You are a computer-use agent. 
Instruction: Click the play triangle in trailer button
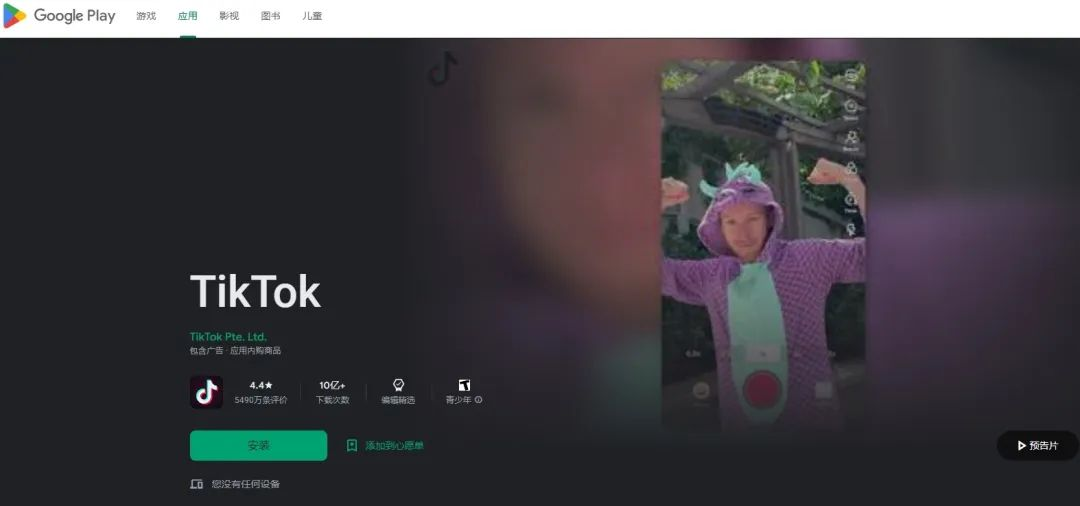click(x=1021, y=445)
